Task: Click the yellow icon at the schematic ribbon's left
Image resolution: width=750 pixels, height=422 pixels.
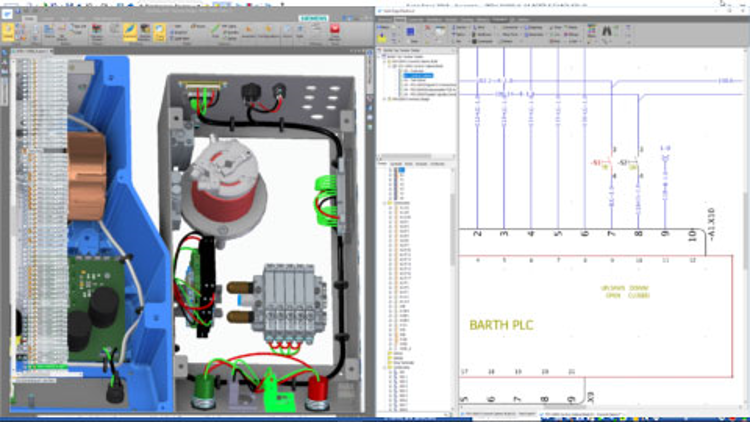Action: click(x=382, y=37)
